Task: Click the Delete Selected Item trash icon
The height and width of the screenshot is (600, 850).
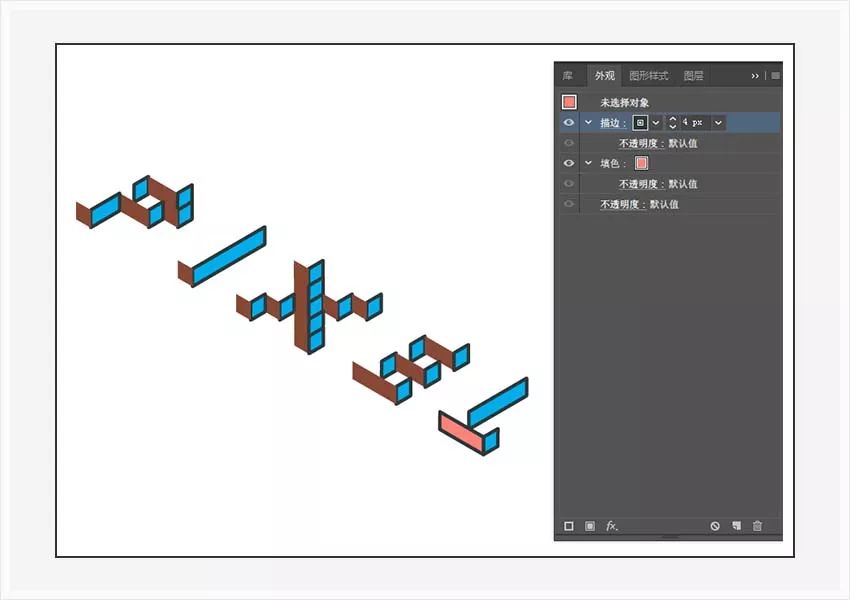Action: tap(757, 525)
